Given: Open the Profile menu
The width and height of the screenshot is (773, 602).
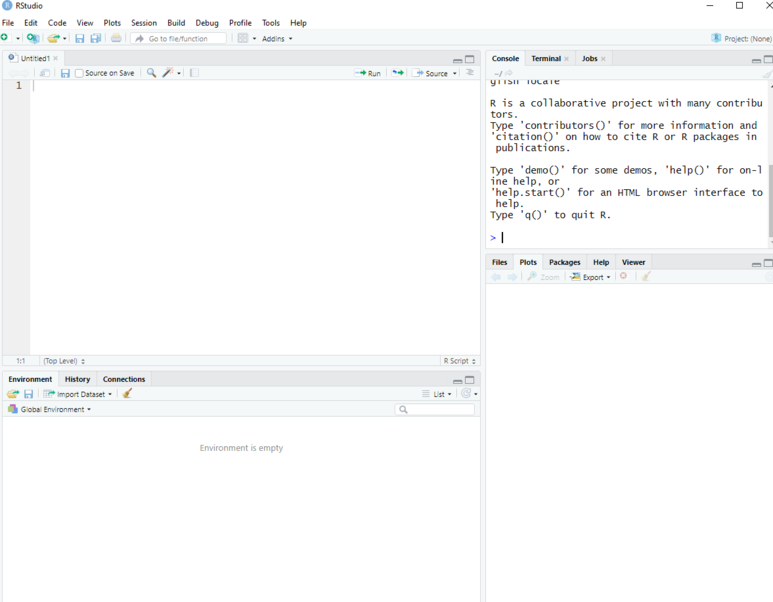Looking at the screenshot, I should (x=240, y=23).
